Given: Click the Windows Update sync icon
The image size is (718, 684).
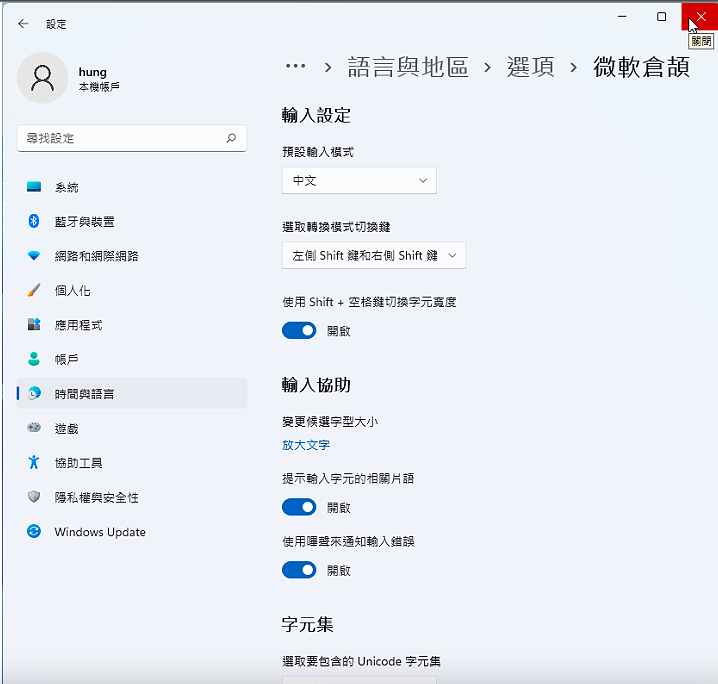Looking at the screenshot, I should (x=34, y=531).
